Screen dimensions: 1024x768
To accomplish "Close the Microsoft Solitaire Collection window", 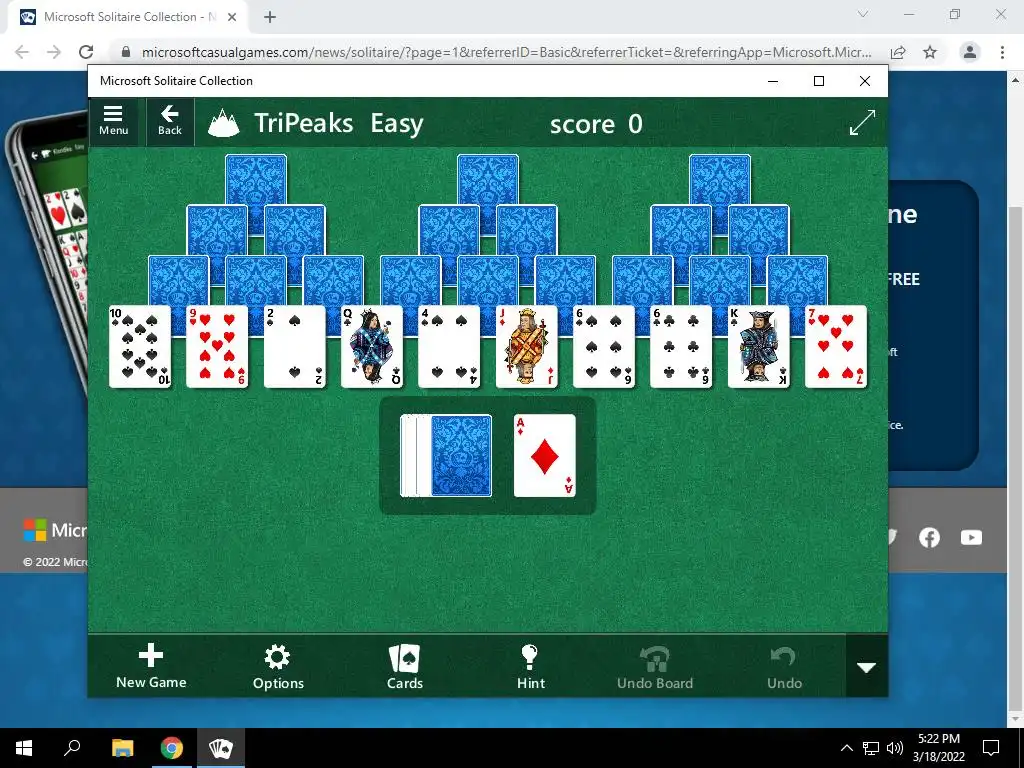I will pyautogui.click(x=865, y=81).
